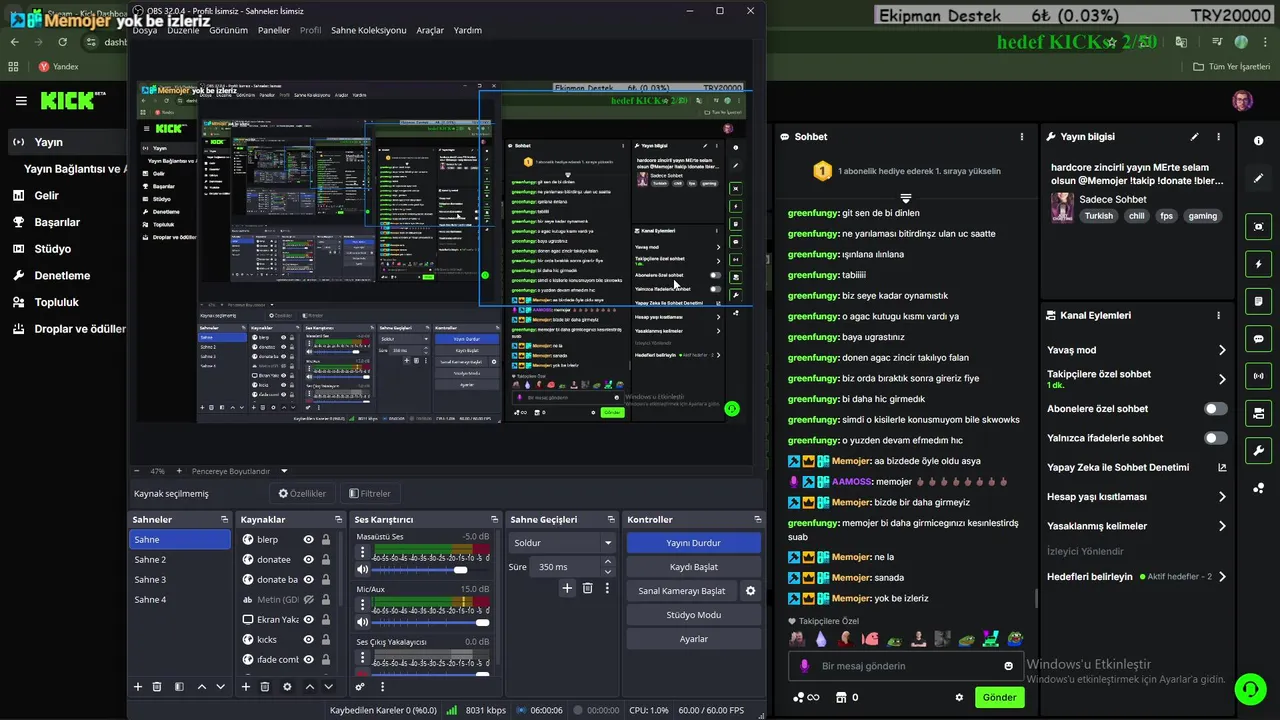Open Mic/Aux three-dot options
This screenshot has width=1280, height=720.
364,605
